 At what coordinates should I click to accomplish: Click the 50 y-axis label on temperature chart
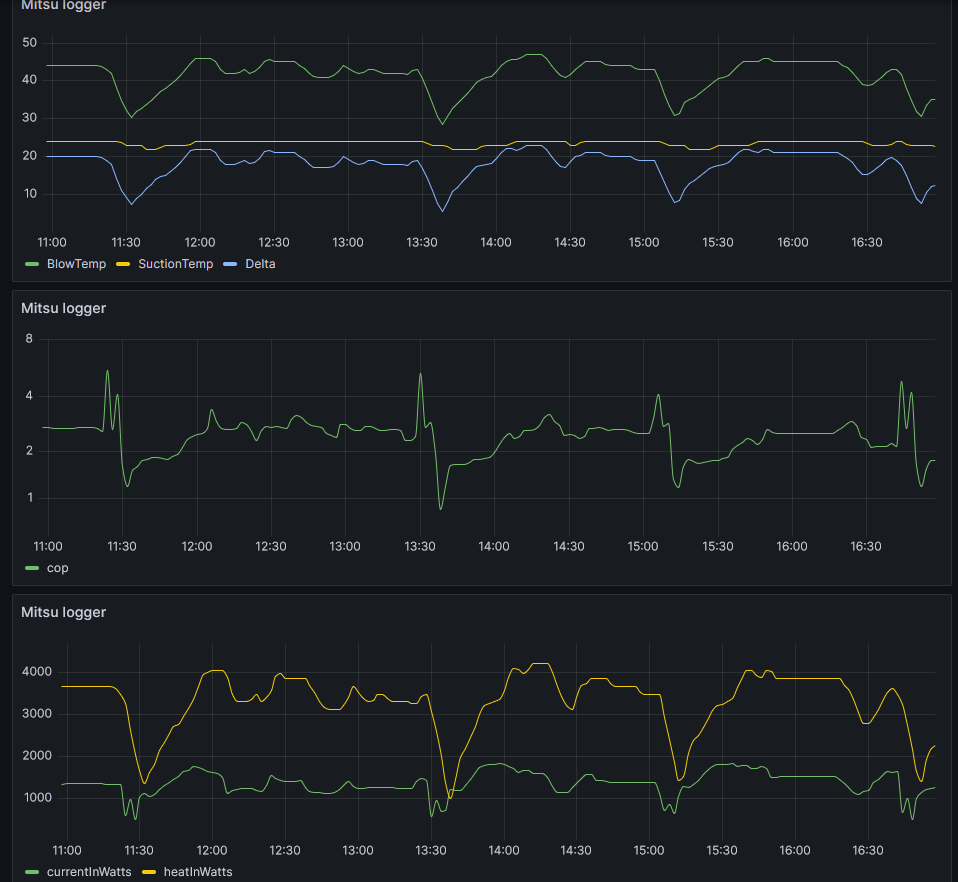pos(30,42)
